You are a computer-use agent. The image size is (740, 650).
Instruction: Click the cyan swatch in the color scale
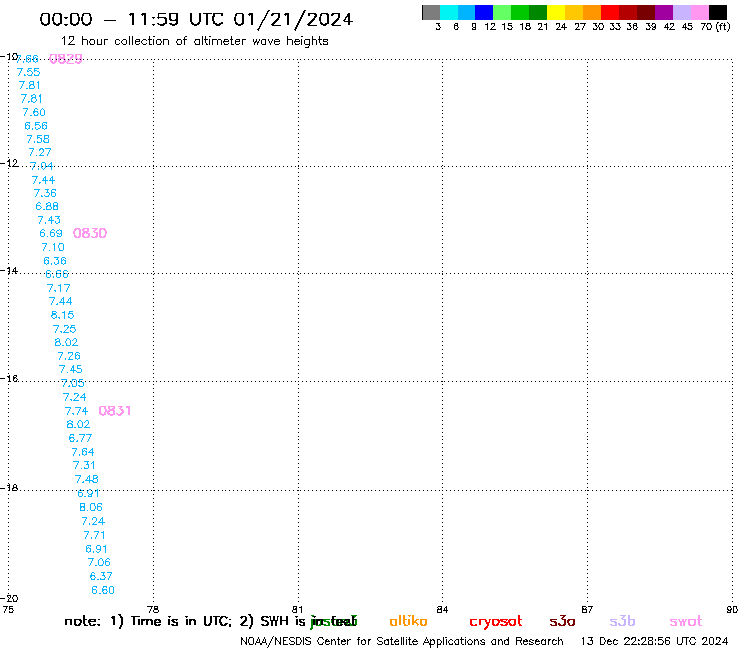(x=449, y=12)
